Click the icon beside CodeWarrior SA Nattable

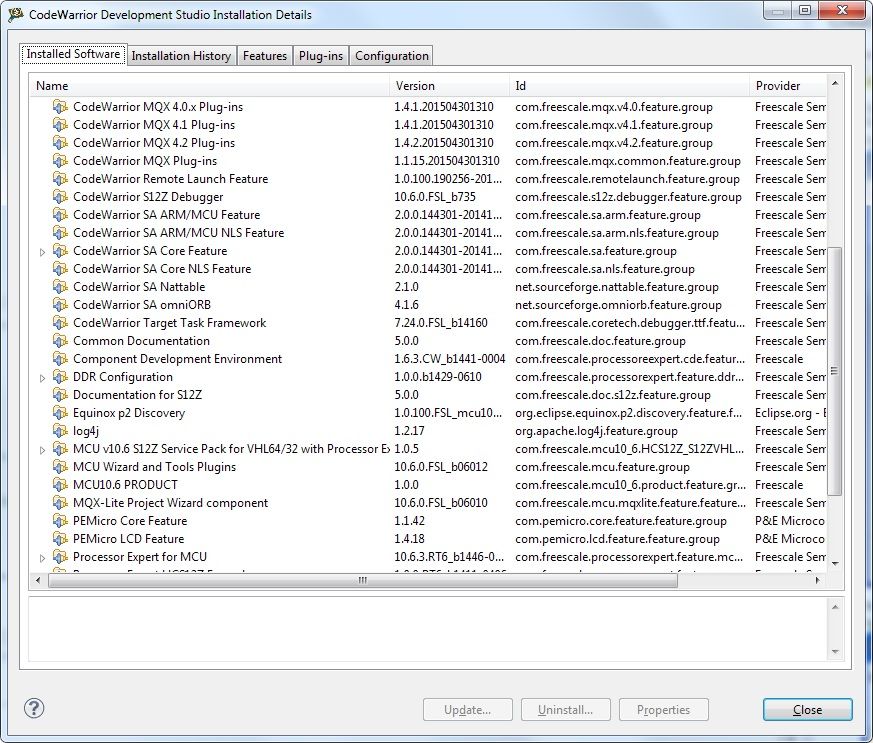coord(60,287)
